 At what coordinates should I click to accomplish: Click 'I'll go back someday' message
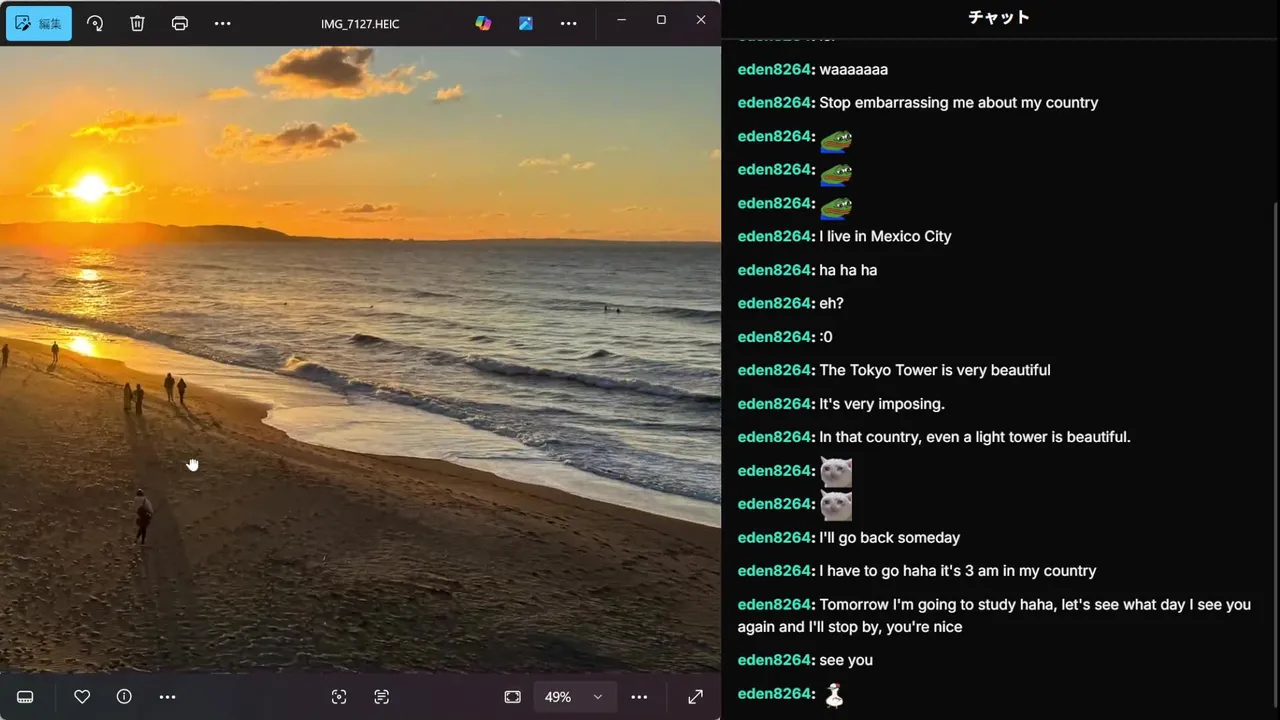point(889,537)
